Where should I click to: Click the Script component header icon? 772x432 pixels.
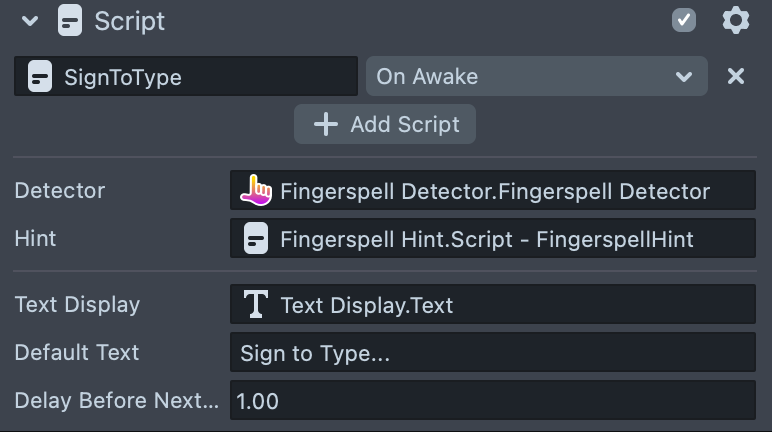click(70, 21)
